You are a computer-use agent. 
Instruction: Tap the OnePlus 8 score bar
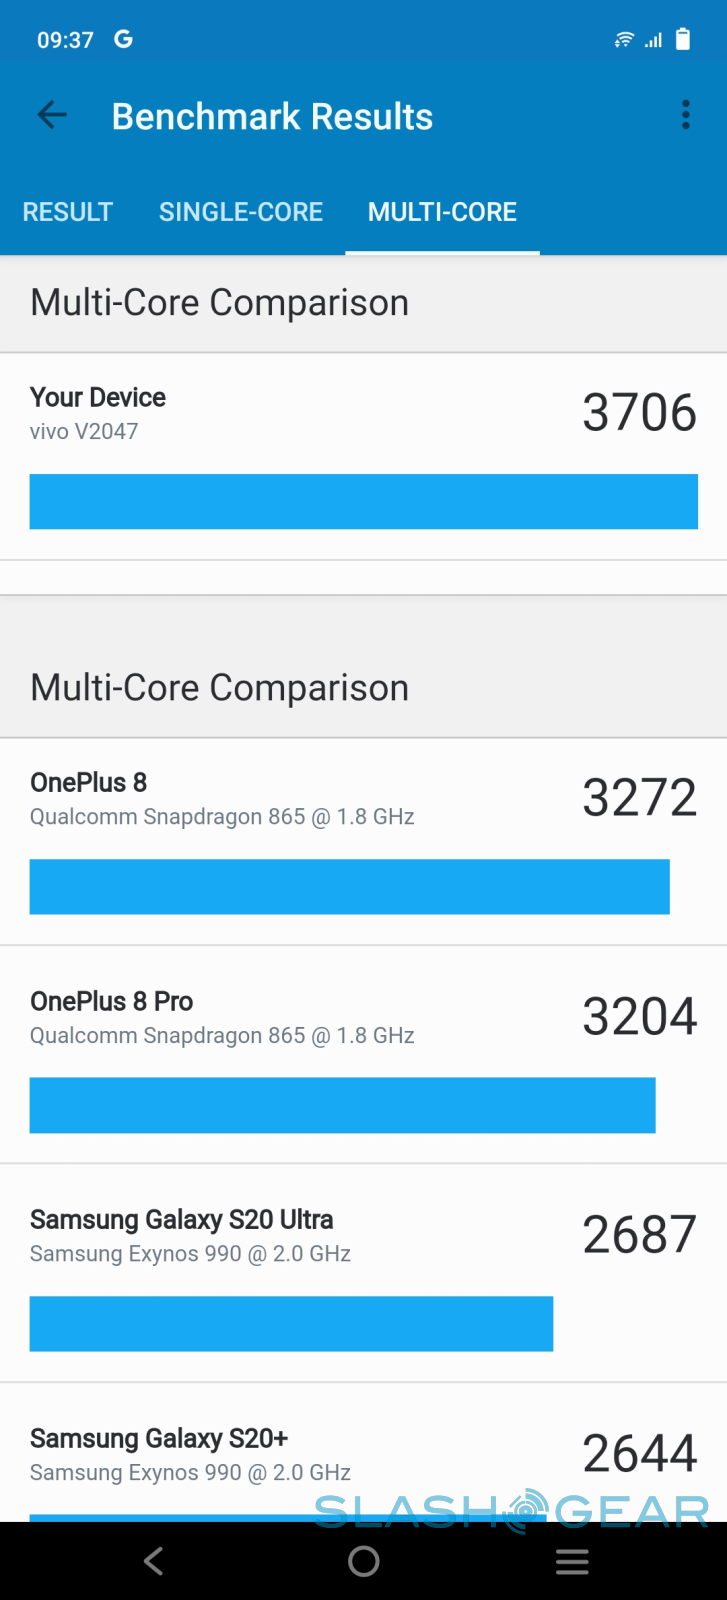click(349, 886)
